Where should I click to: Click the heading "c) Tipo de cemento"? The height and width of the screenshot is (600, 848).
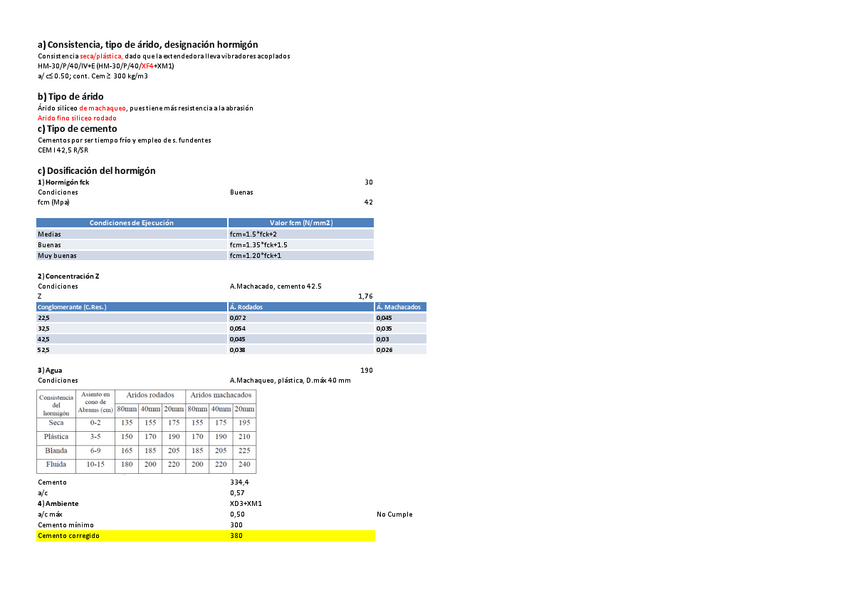77,129
